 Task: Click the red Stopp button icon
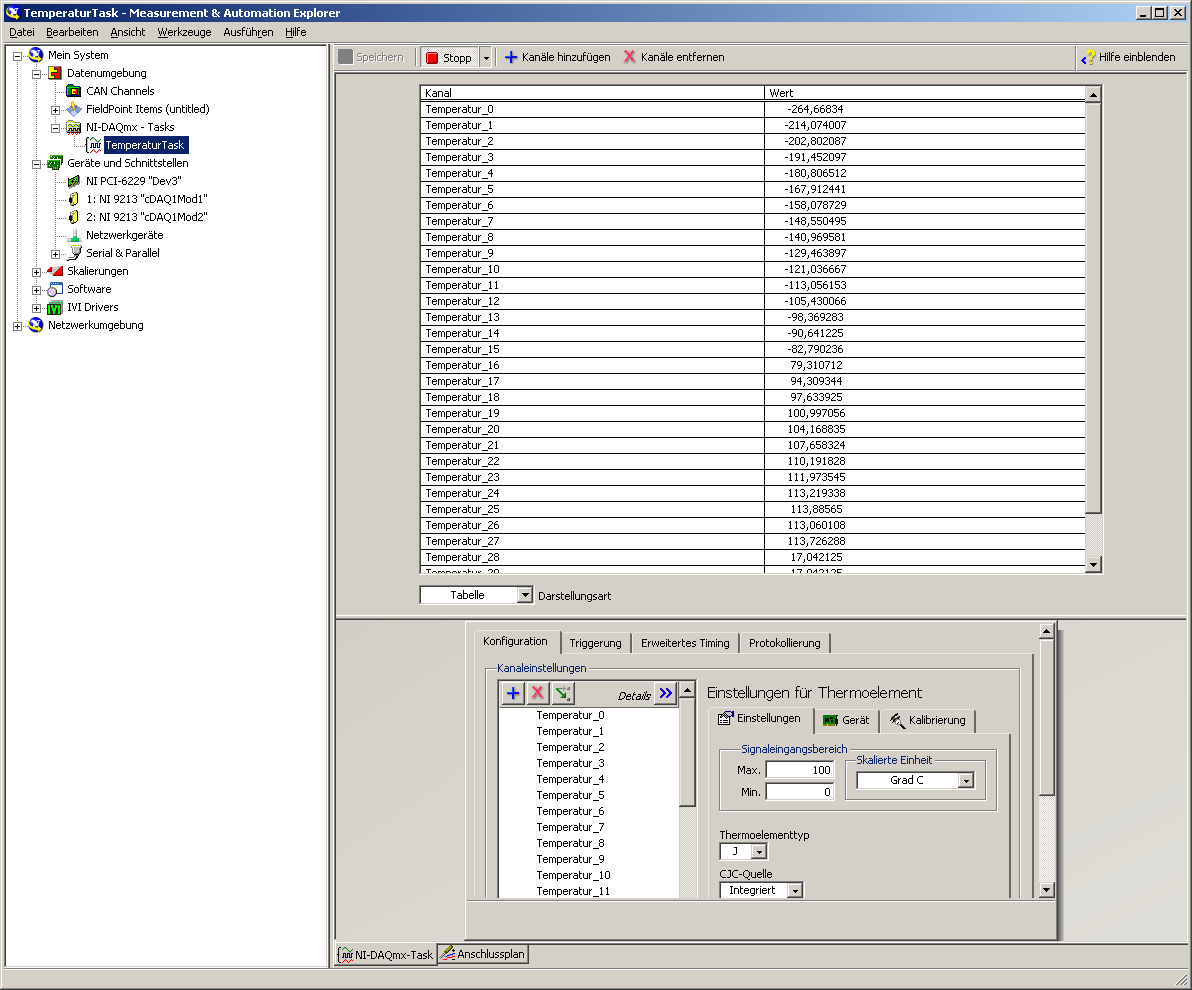pyautogui.click(x=433, y=58)
